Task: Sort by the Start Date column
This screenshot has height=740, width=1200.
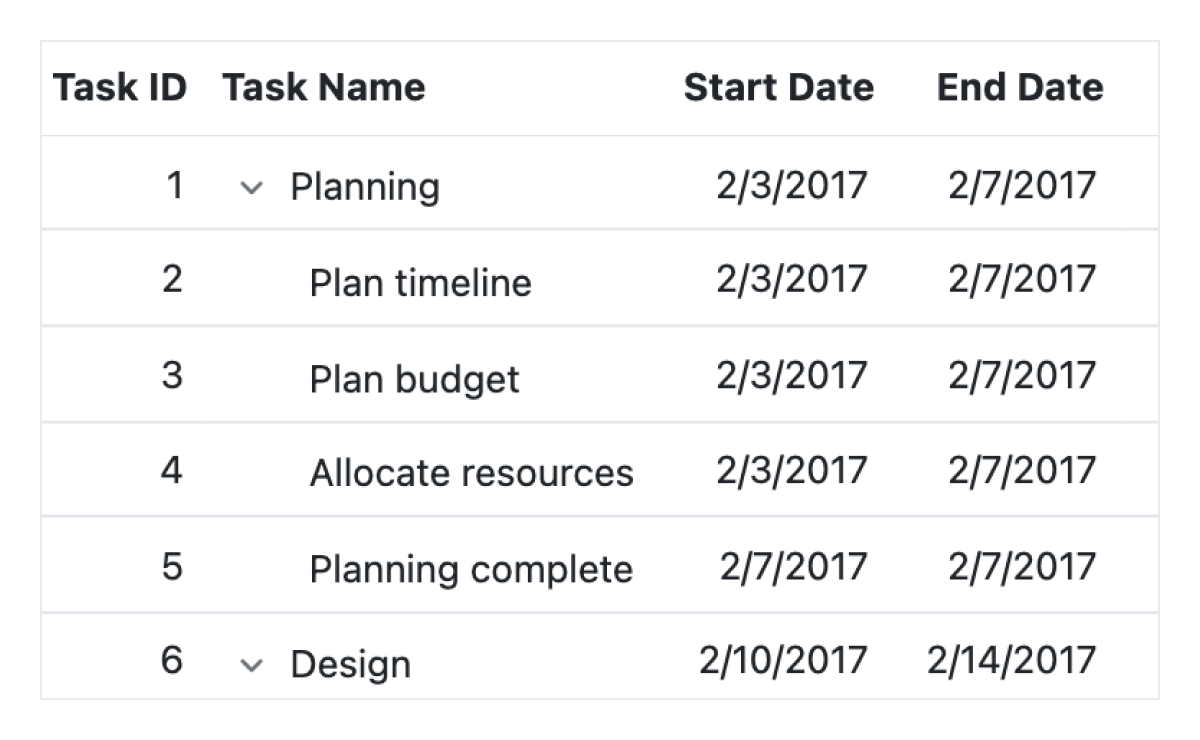Action: coord(779,88)
